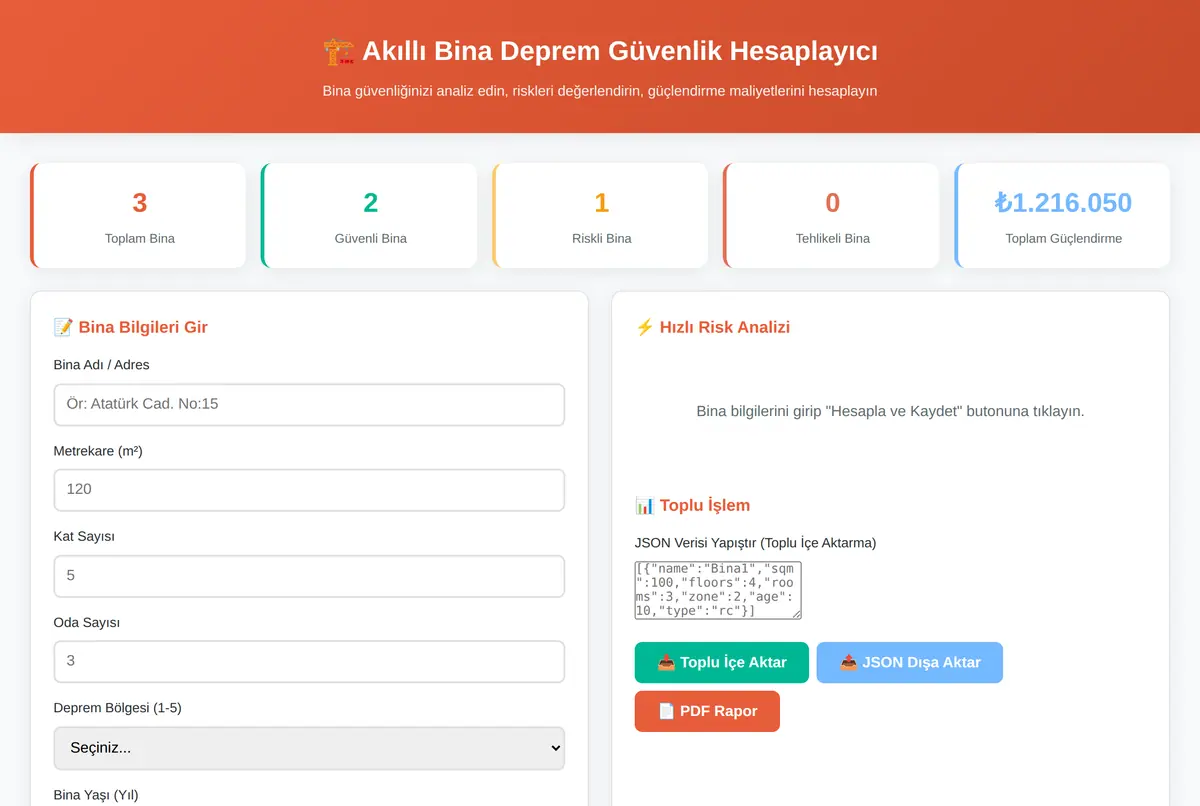Click the JSON Verisi Yapıştır (Toplu İçe Aktarma) label
The width and height of the screenshot is (1200, 806).
[755, 543]
